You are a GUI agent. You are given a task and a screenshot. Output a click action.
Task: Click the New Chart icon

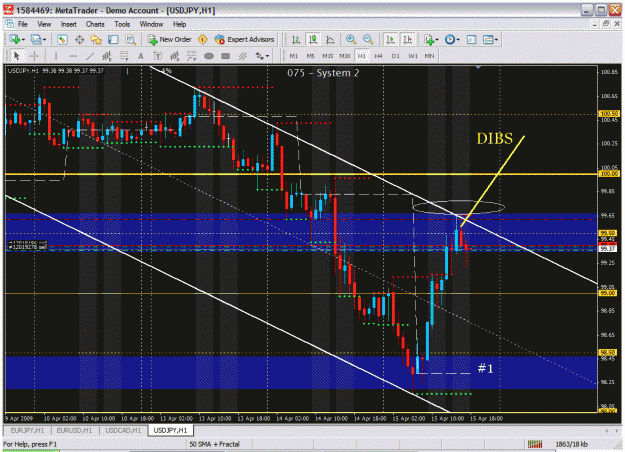coord(15,39)
